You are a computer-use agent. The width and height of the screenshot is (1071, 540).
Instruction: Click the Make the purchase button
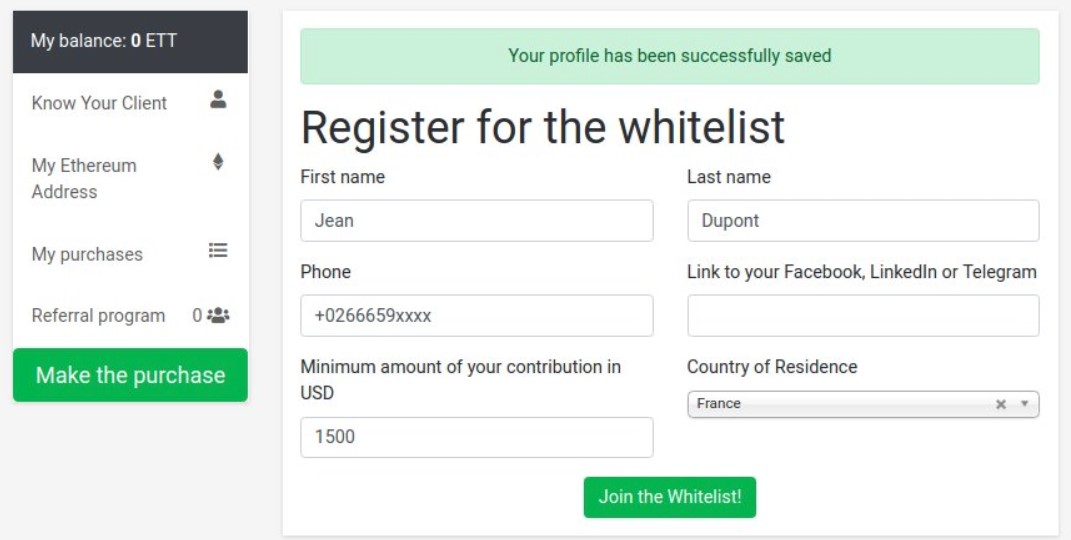pyautogui.click(x=130, y=375)
